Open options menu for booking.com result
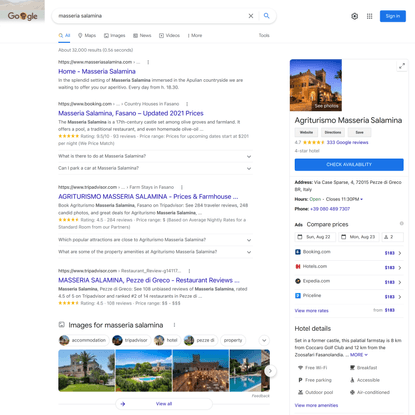 pyautogui.click(x=187, y=104)
